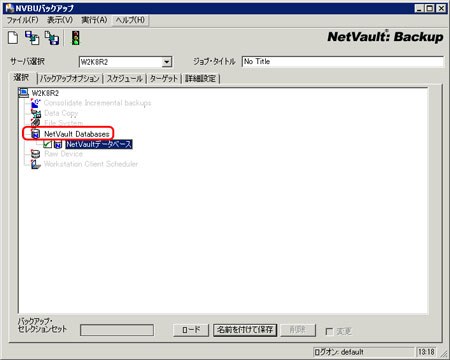450x360 pixels.
Task: Select the Workstation Client Scheduler tree item
Action: [x=91, y=164]
